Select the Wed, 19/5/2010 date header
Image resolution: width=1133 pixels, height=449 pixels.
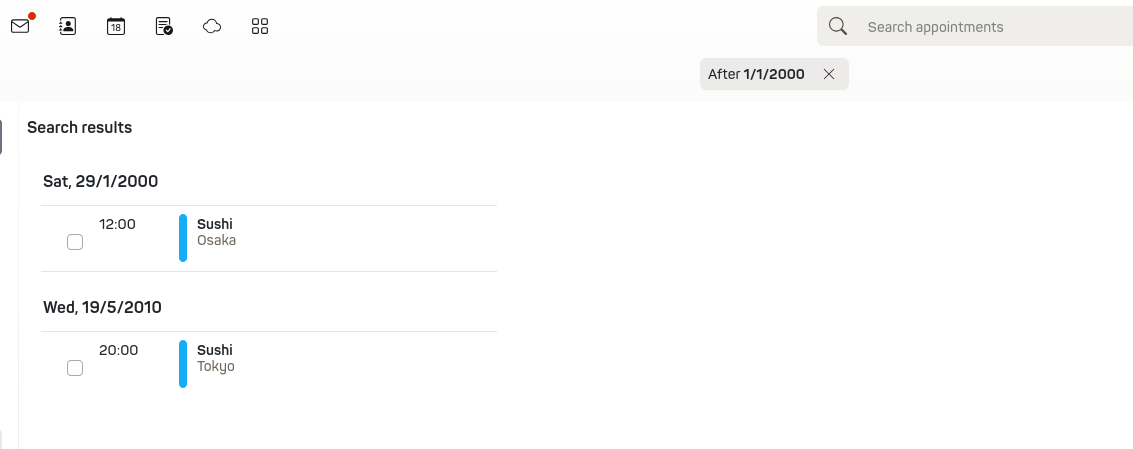tap(102, 307)
